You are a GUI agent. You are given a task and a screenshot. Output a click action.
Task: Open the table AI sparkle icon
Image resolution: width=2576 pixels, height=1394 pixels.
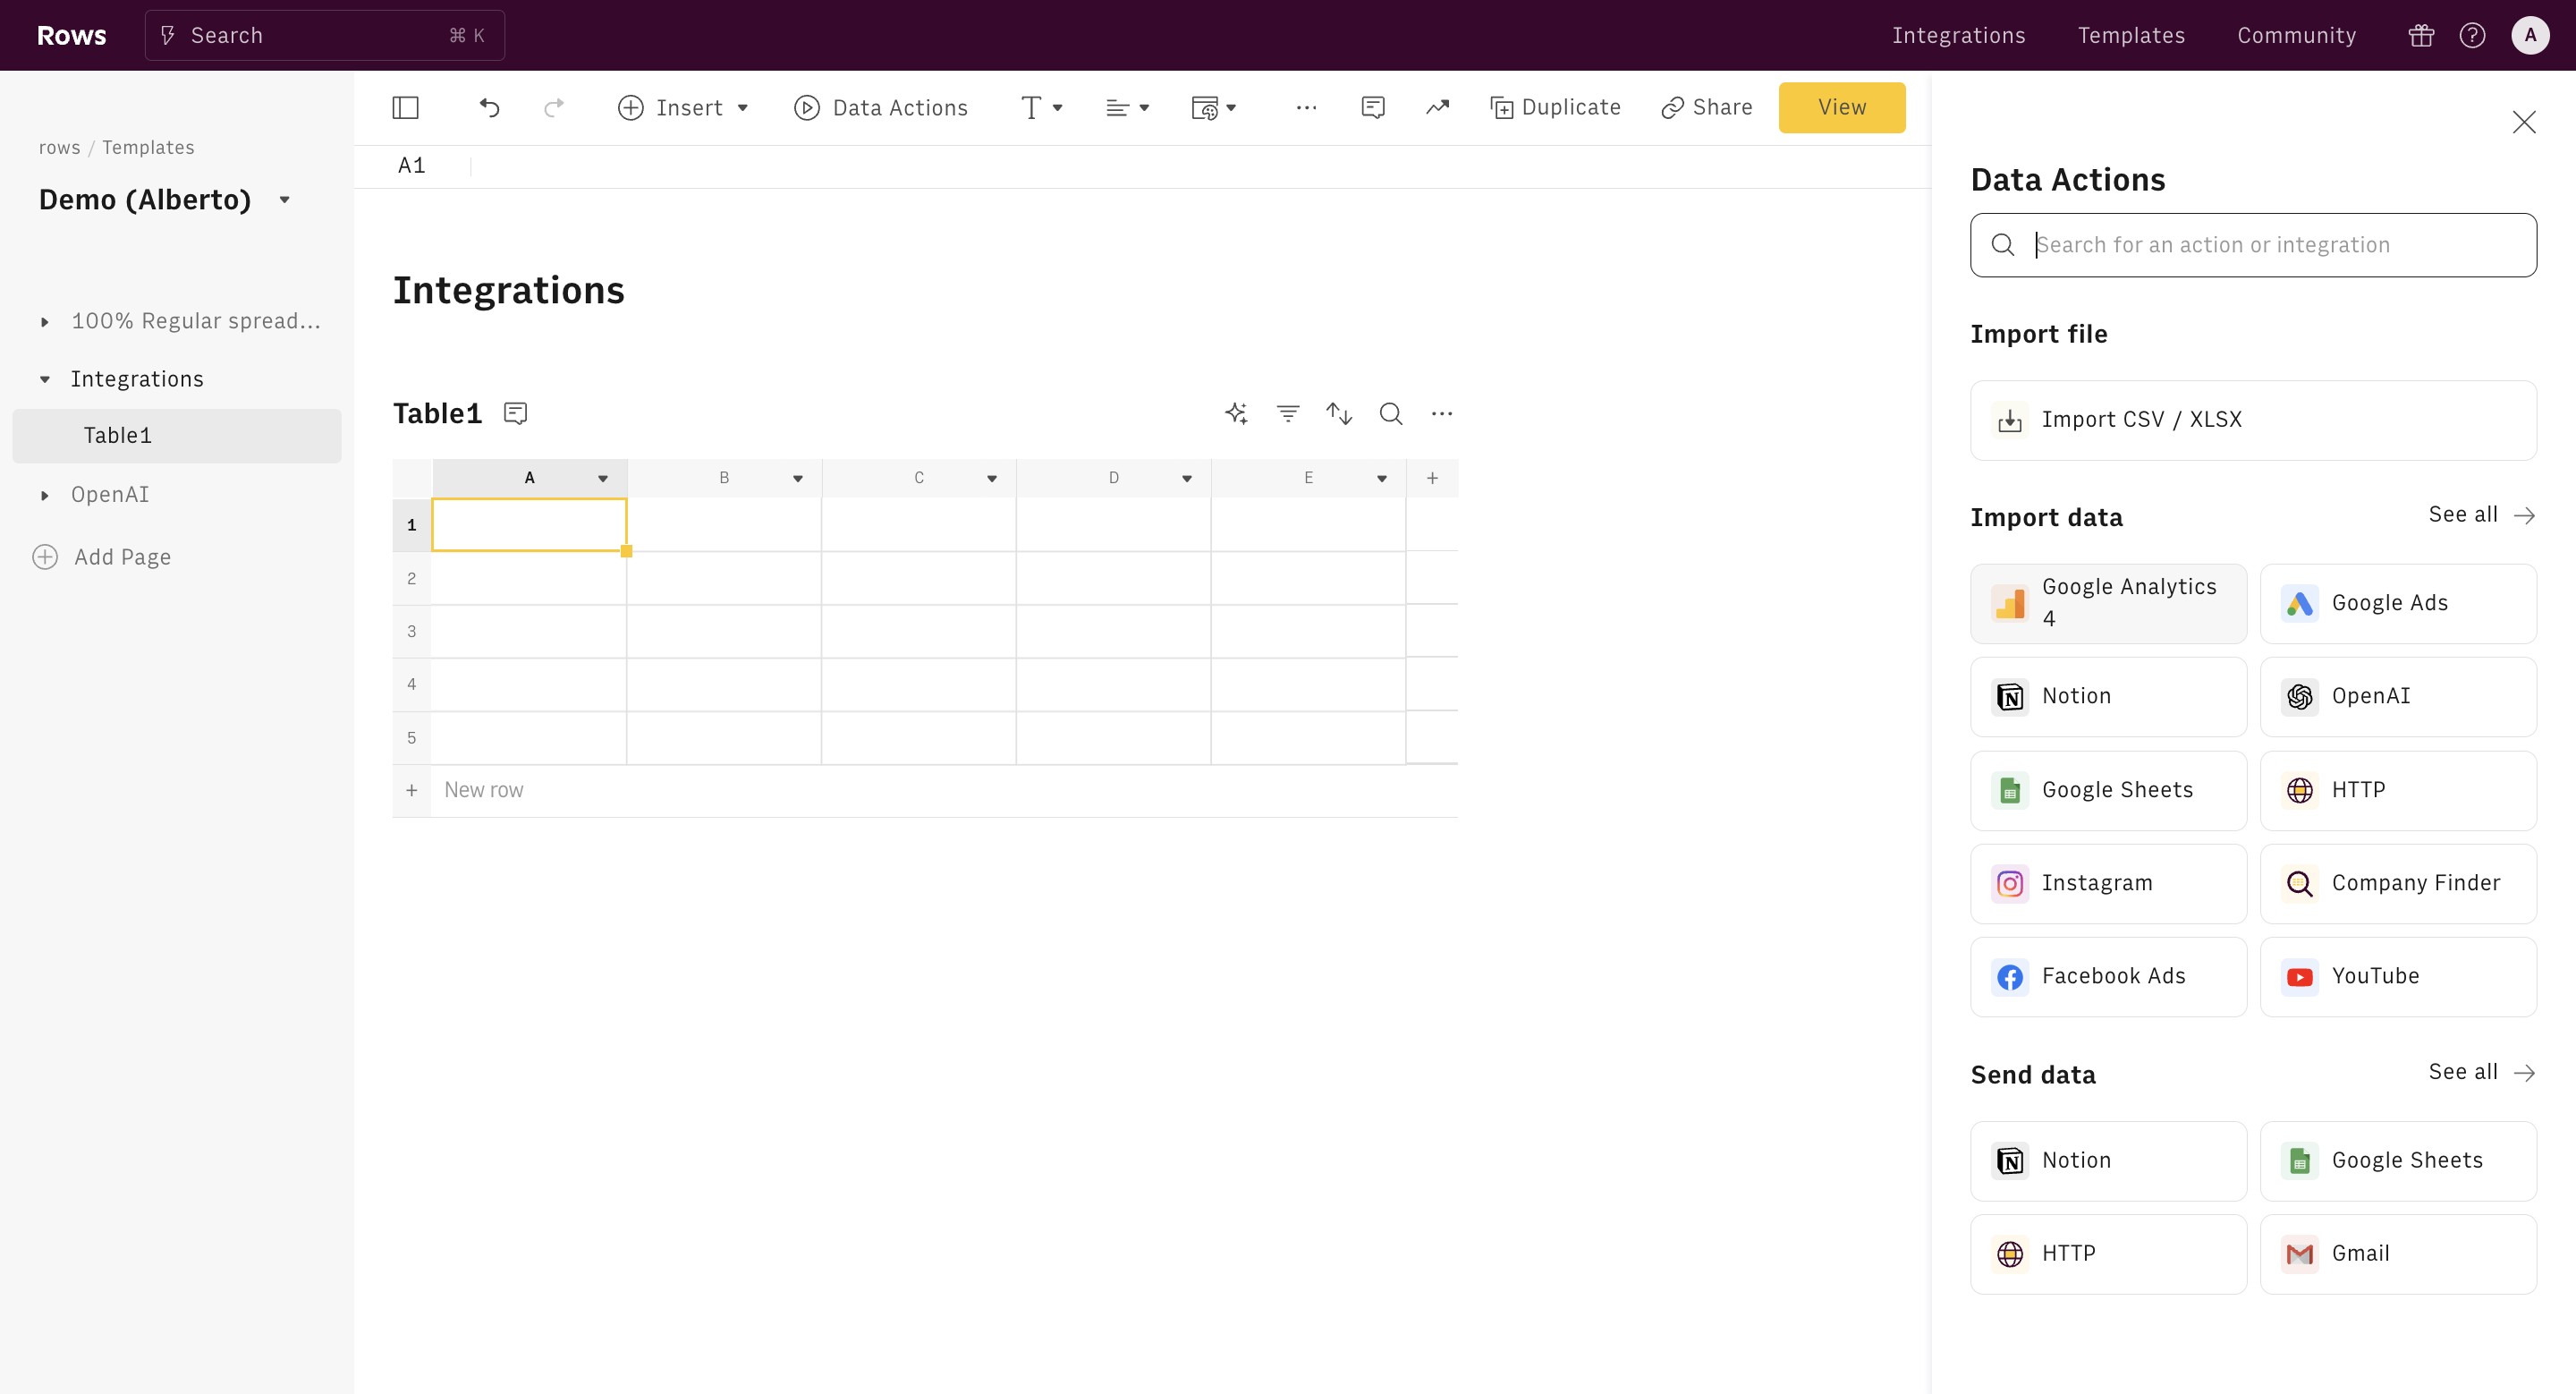(1236, 413)
